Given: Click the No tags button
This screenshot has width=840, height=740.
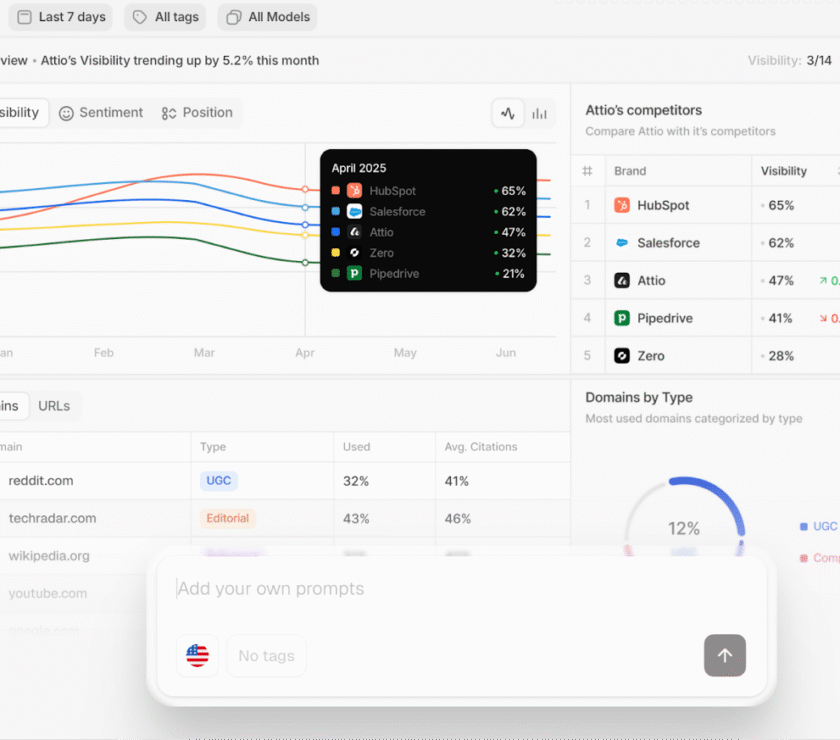Looking at the screenshot, I should [x=266, y=656].
